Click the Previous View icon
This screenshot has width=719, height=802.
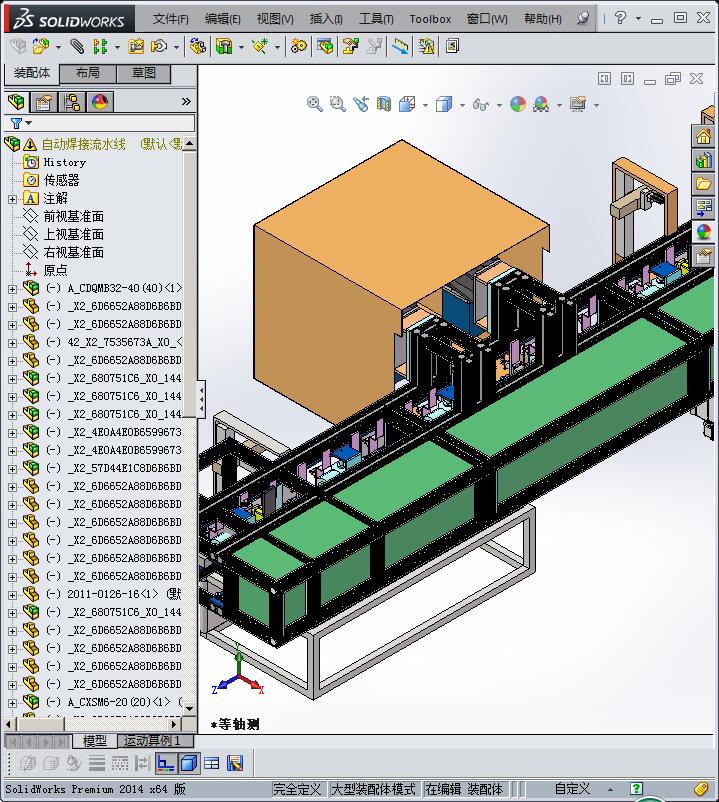[x=361, y=104]
